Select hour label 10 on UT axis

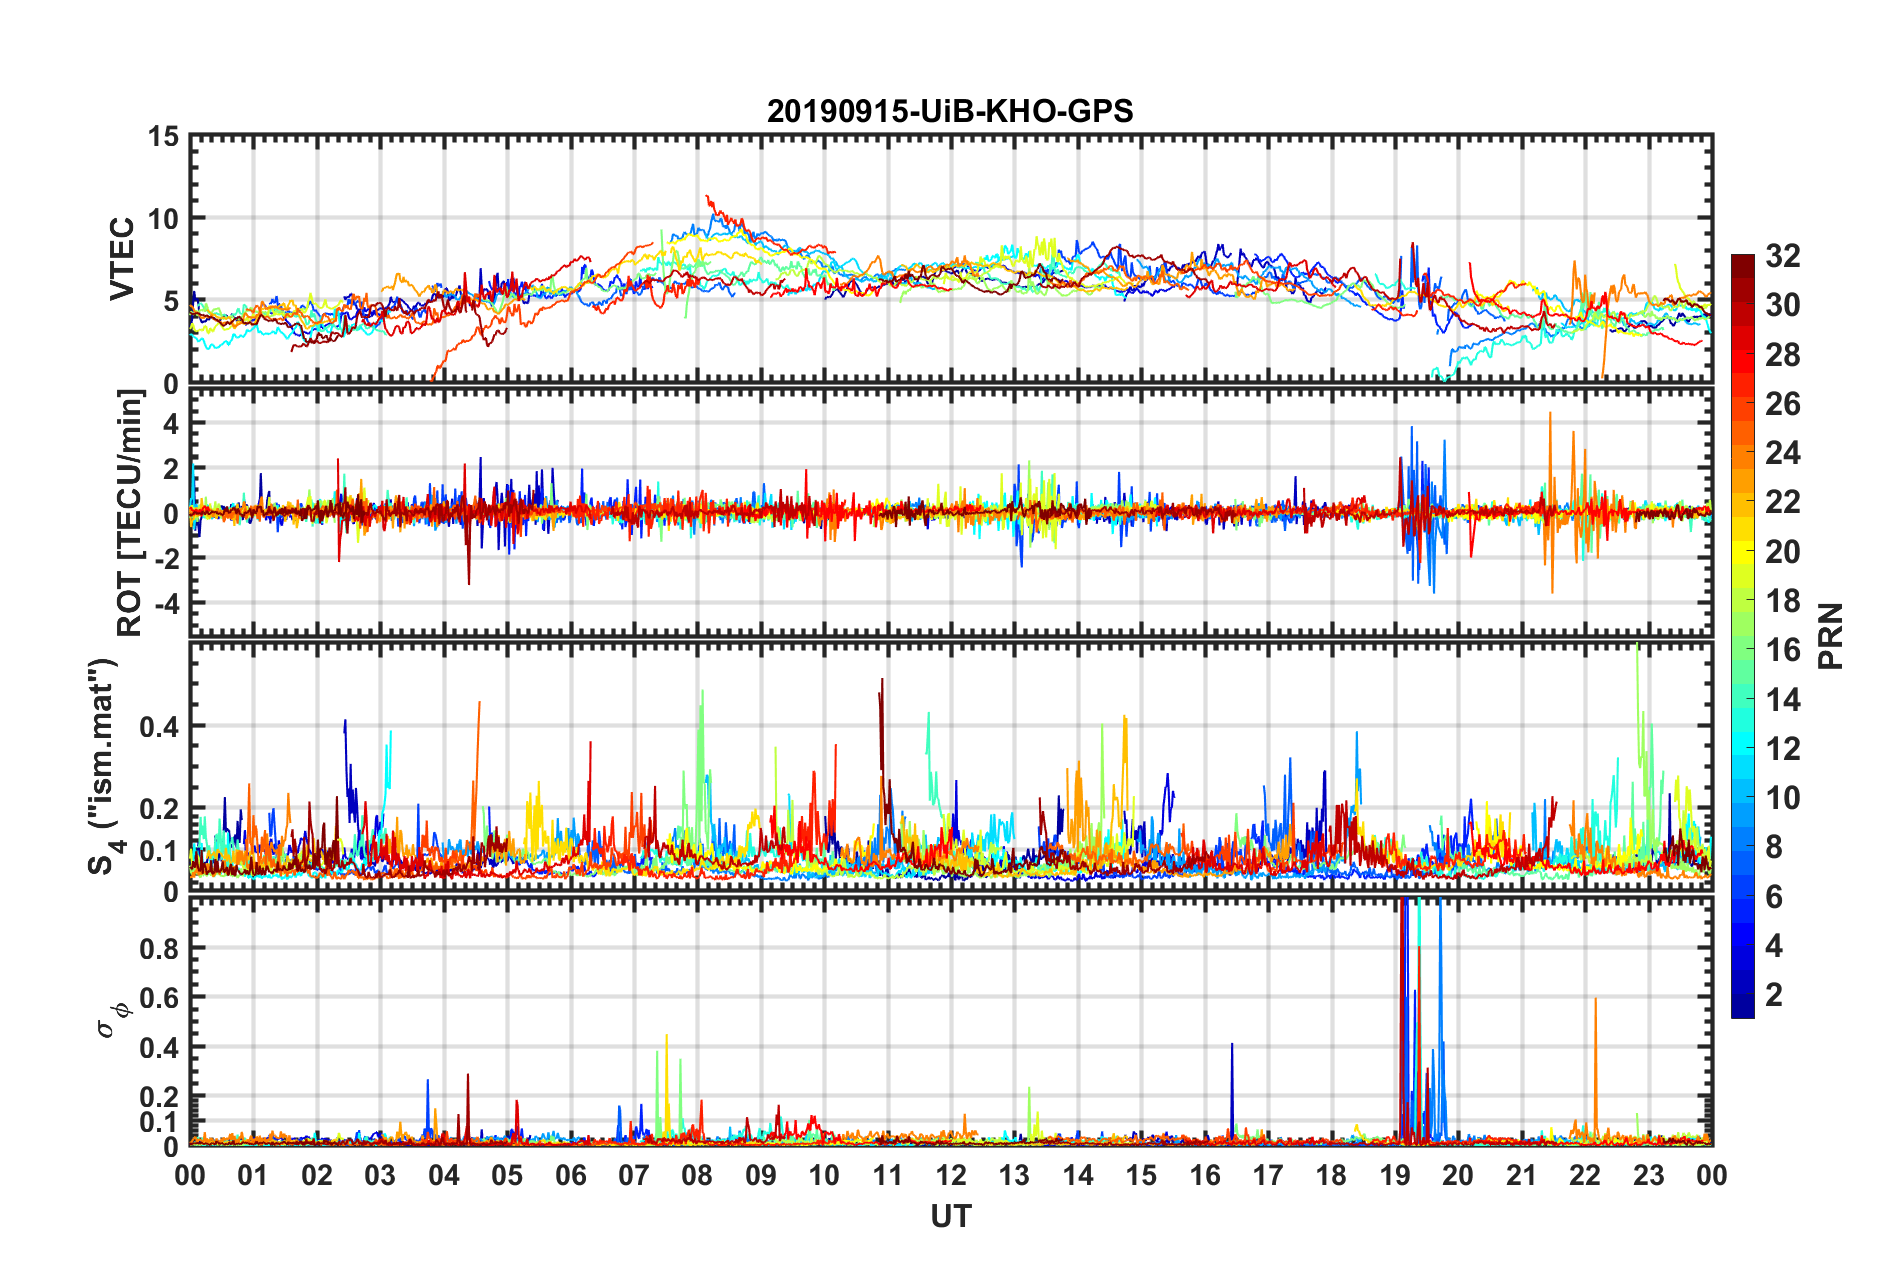[x=824, y=1176]
